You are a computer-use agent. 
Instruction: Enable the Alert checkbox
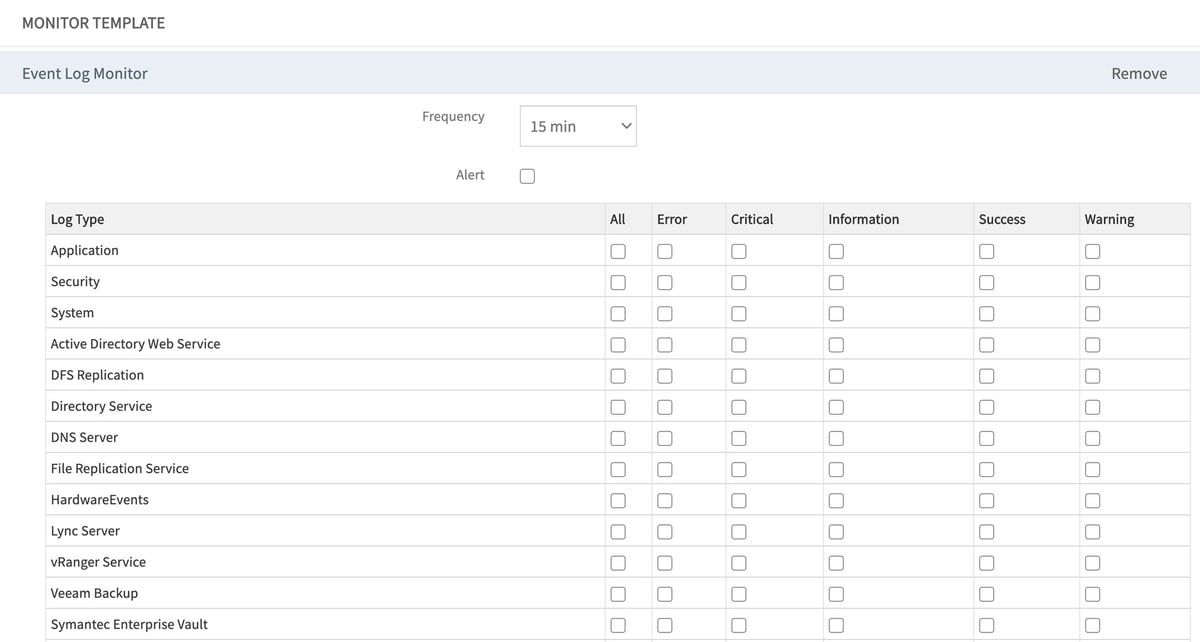[528, 176]
